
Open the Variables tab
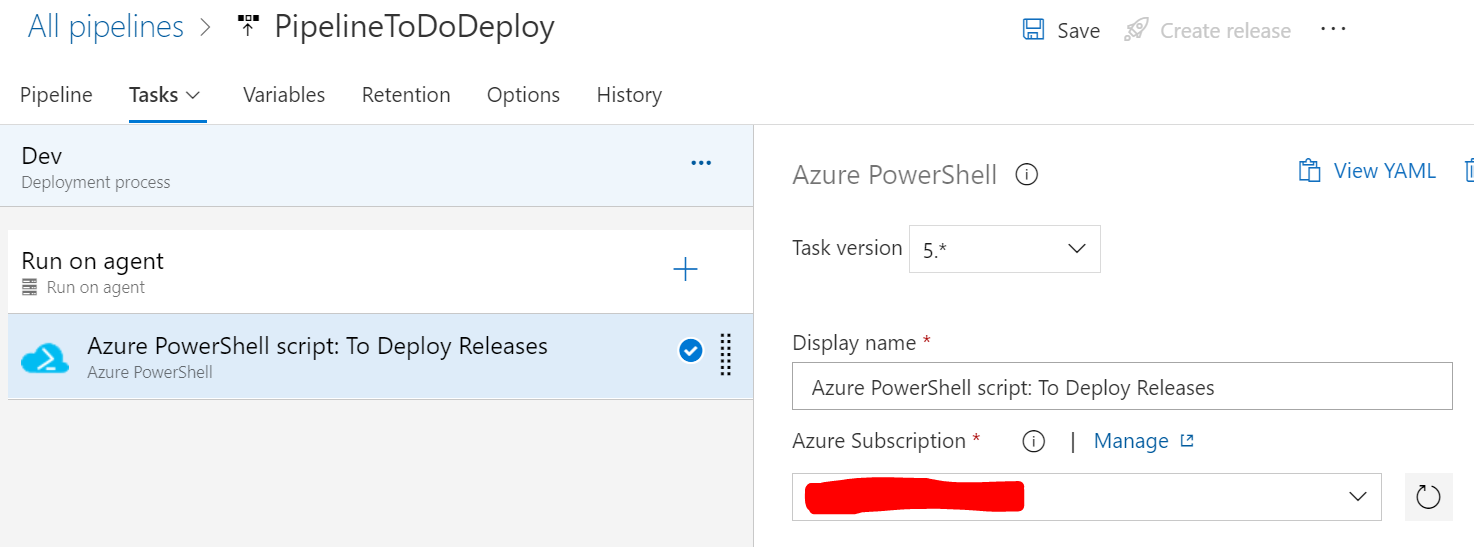click(284, 95)
